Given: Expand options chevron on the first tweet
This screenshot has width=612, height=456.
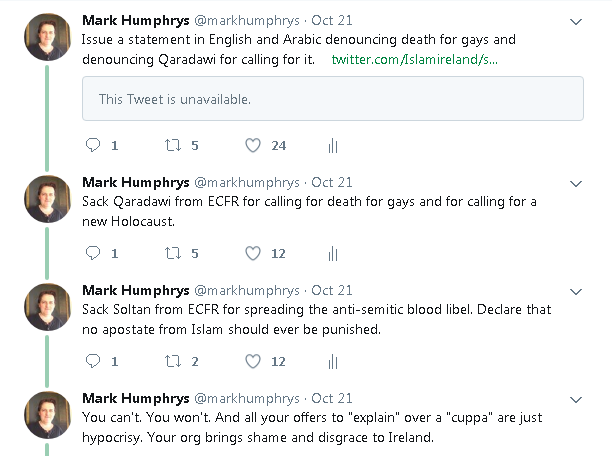Looking at the screenshot, I should click(x=576, y=21).
